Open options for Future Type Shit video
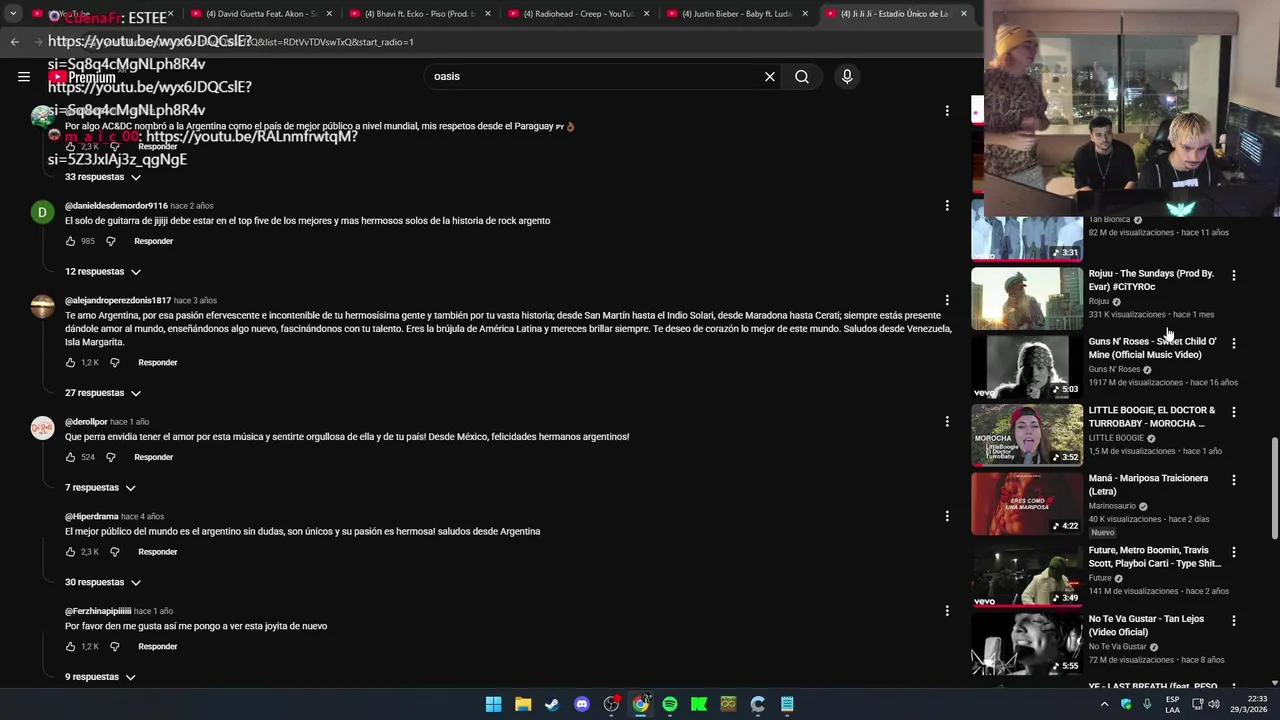 pyautogui.click(x=1233, y=552)
